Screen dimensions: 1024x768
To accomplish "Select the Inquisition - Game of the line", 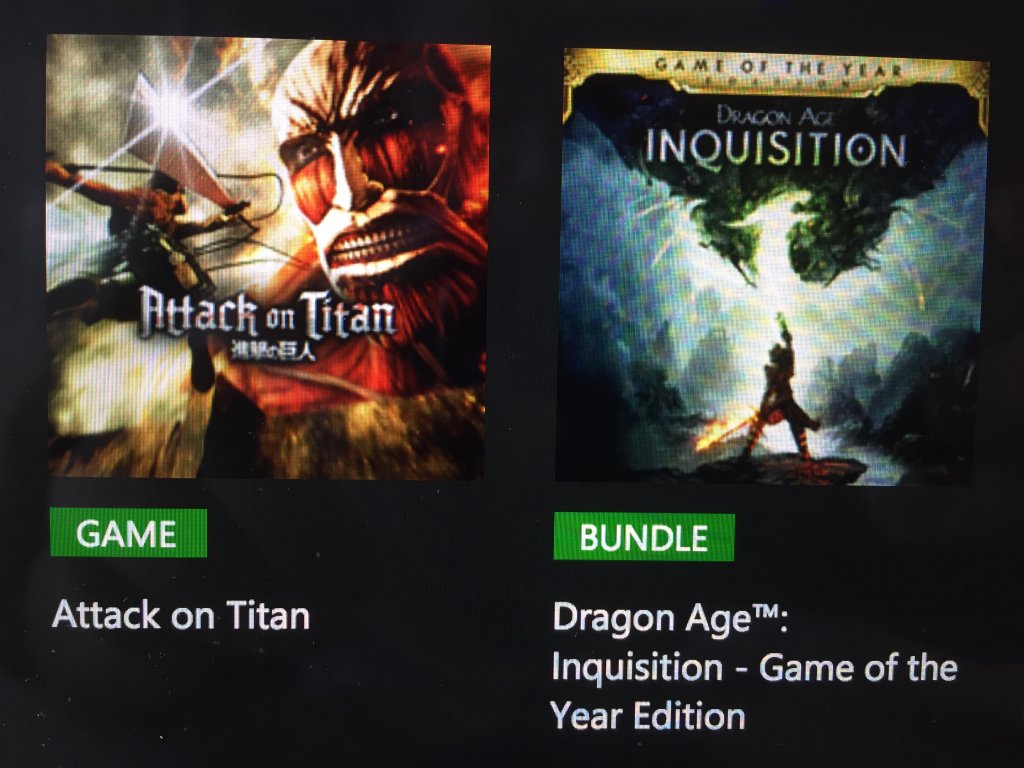I will [x=754, y=667].
